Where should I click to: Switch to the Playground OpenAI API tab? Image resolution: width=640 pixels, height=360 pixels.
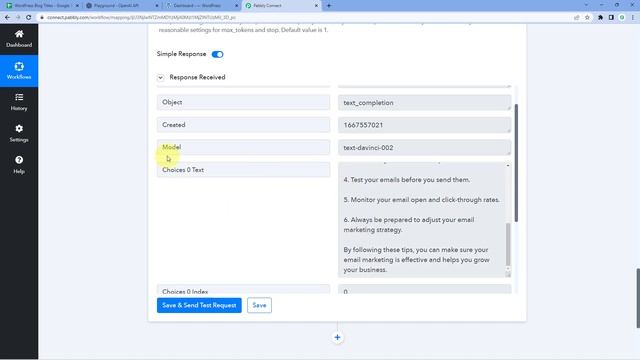(122, 6)
